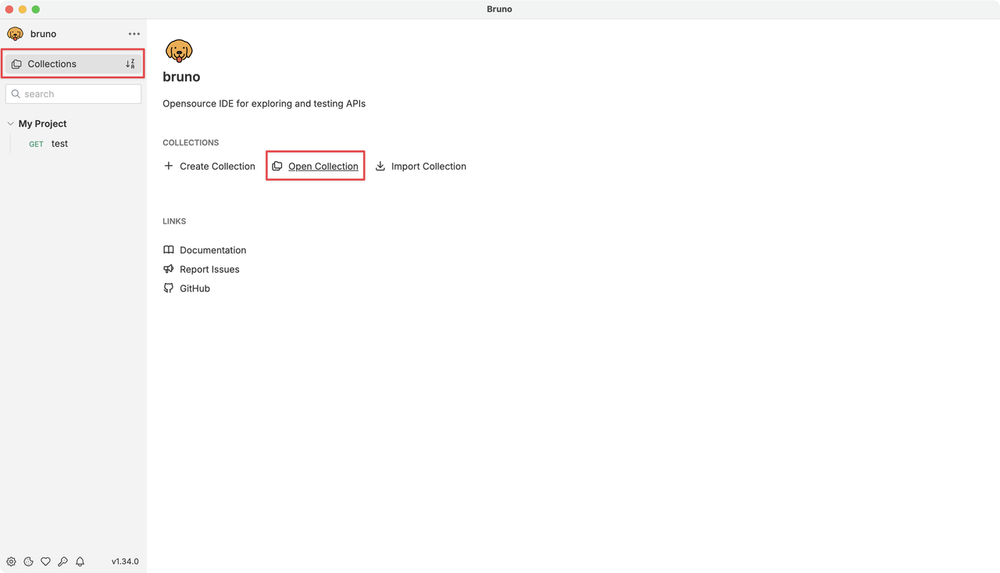Open notifications with the bell icon
The image size is (1000, 573).
coord(80,562)
